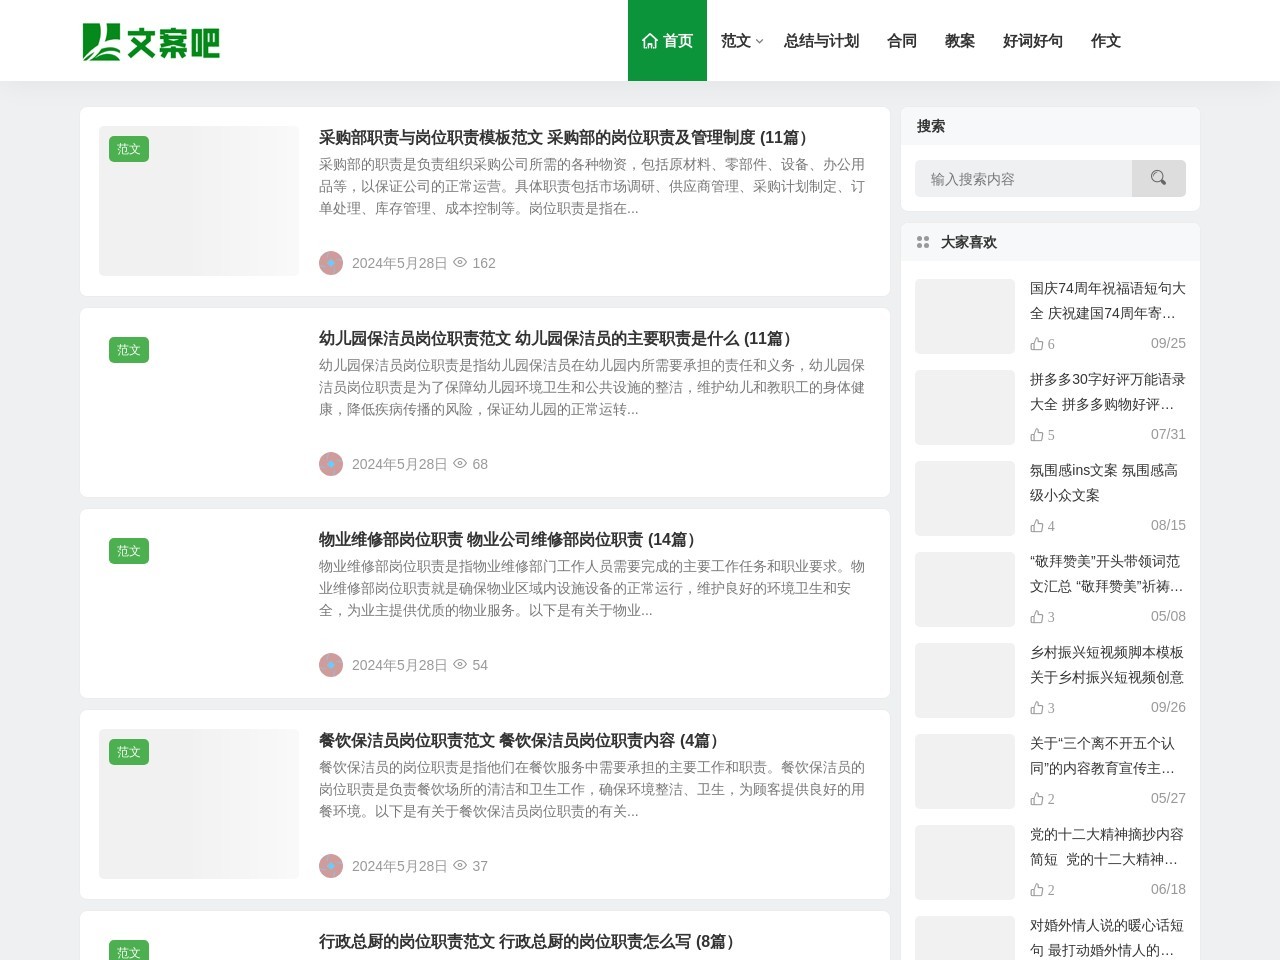1280x960 pixels.
Task: Open sidebar post 对婚外情人说的暖心话短句
Action: pos(1107,937)
